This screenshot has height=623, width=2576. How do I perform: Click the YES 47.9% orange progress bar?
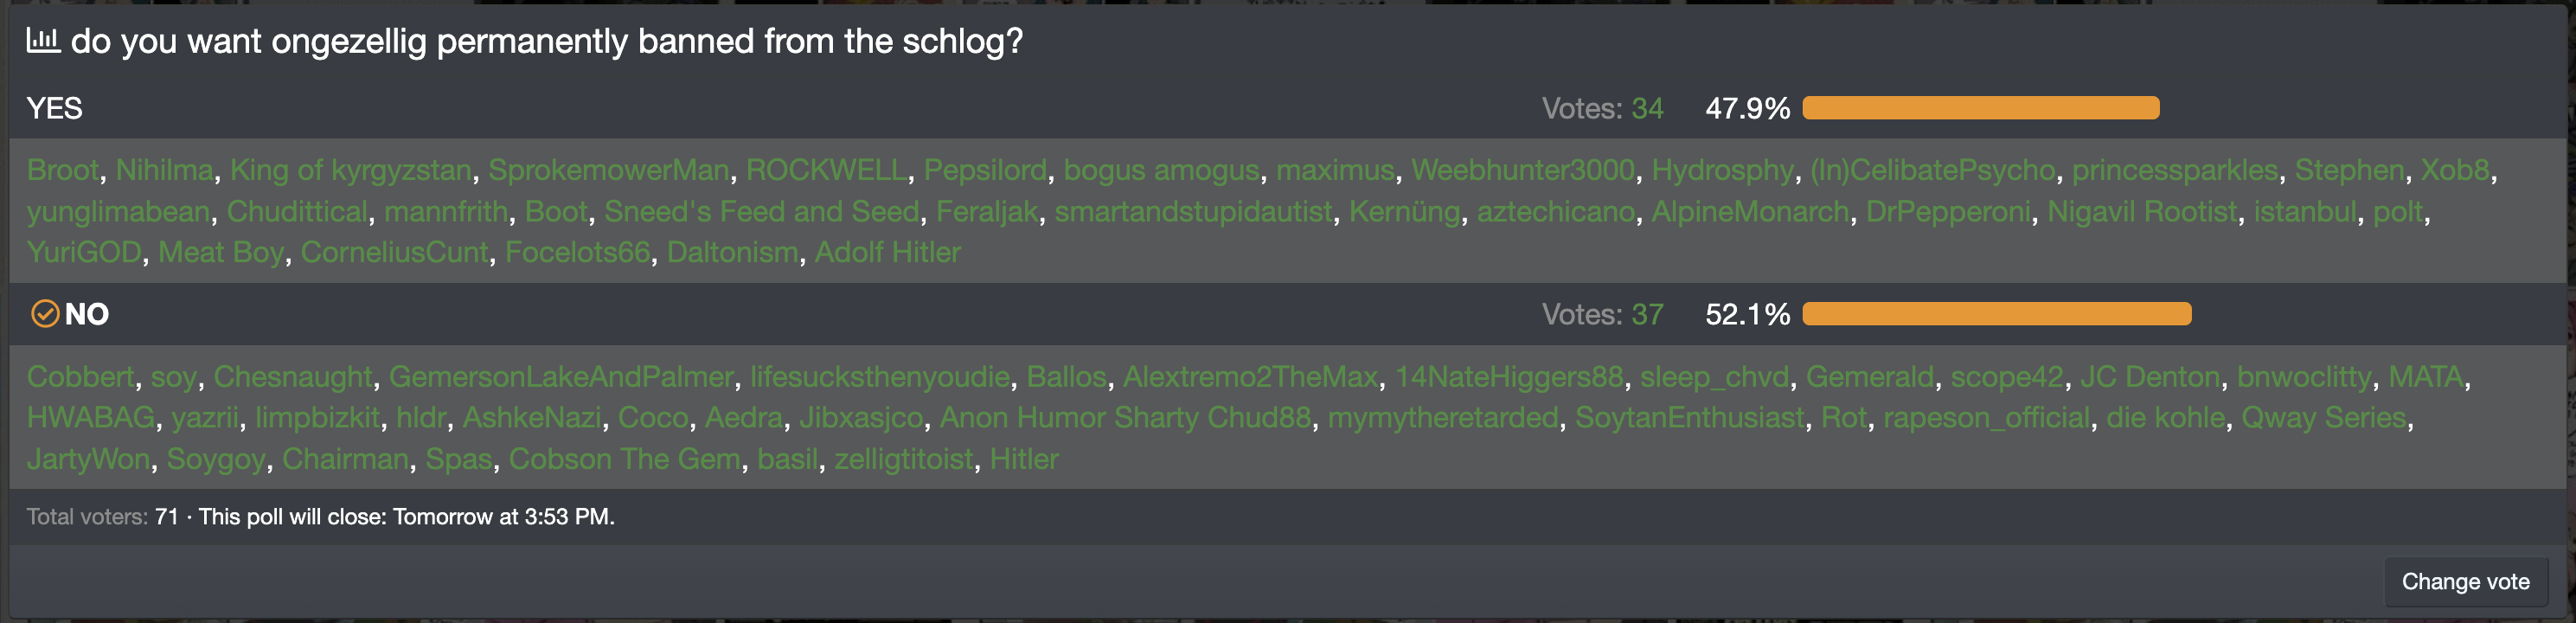coord(1980,108)
